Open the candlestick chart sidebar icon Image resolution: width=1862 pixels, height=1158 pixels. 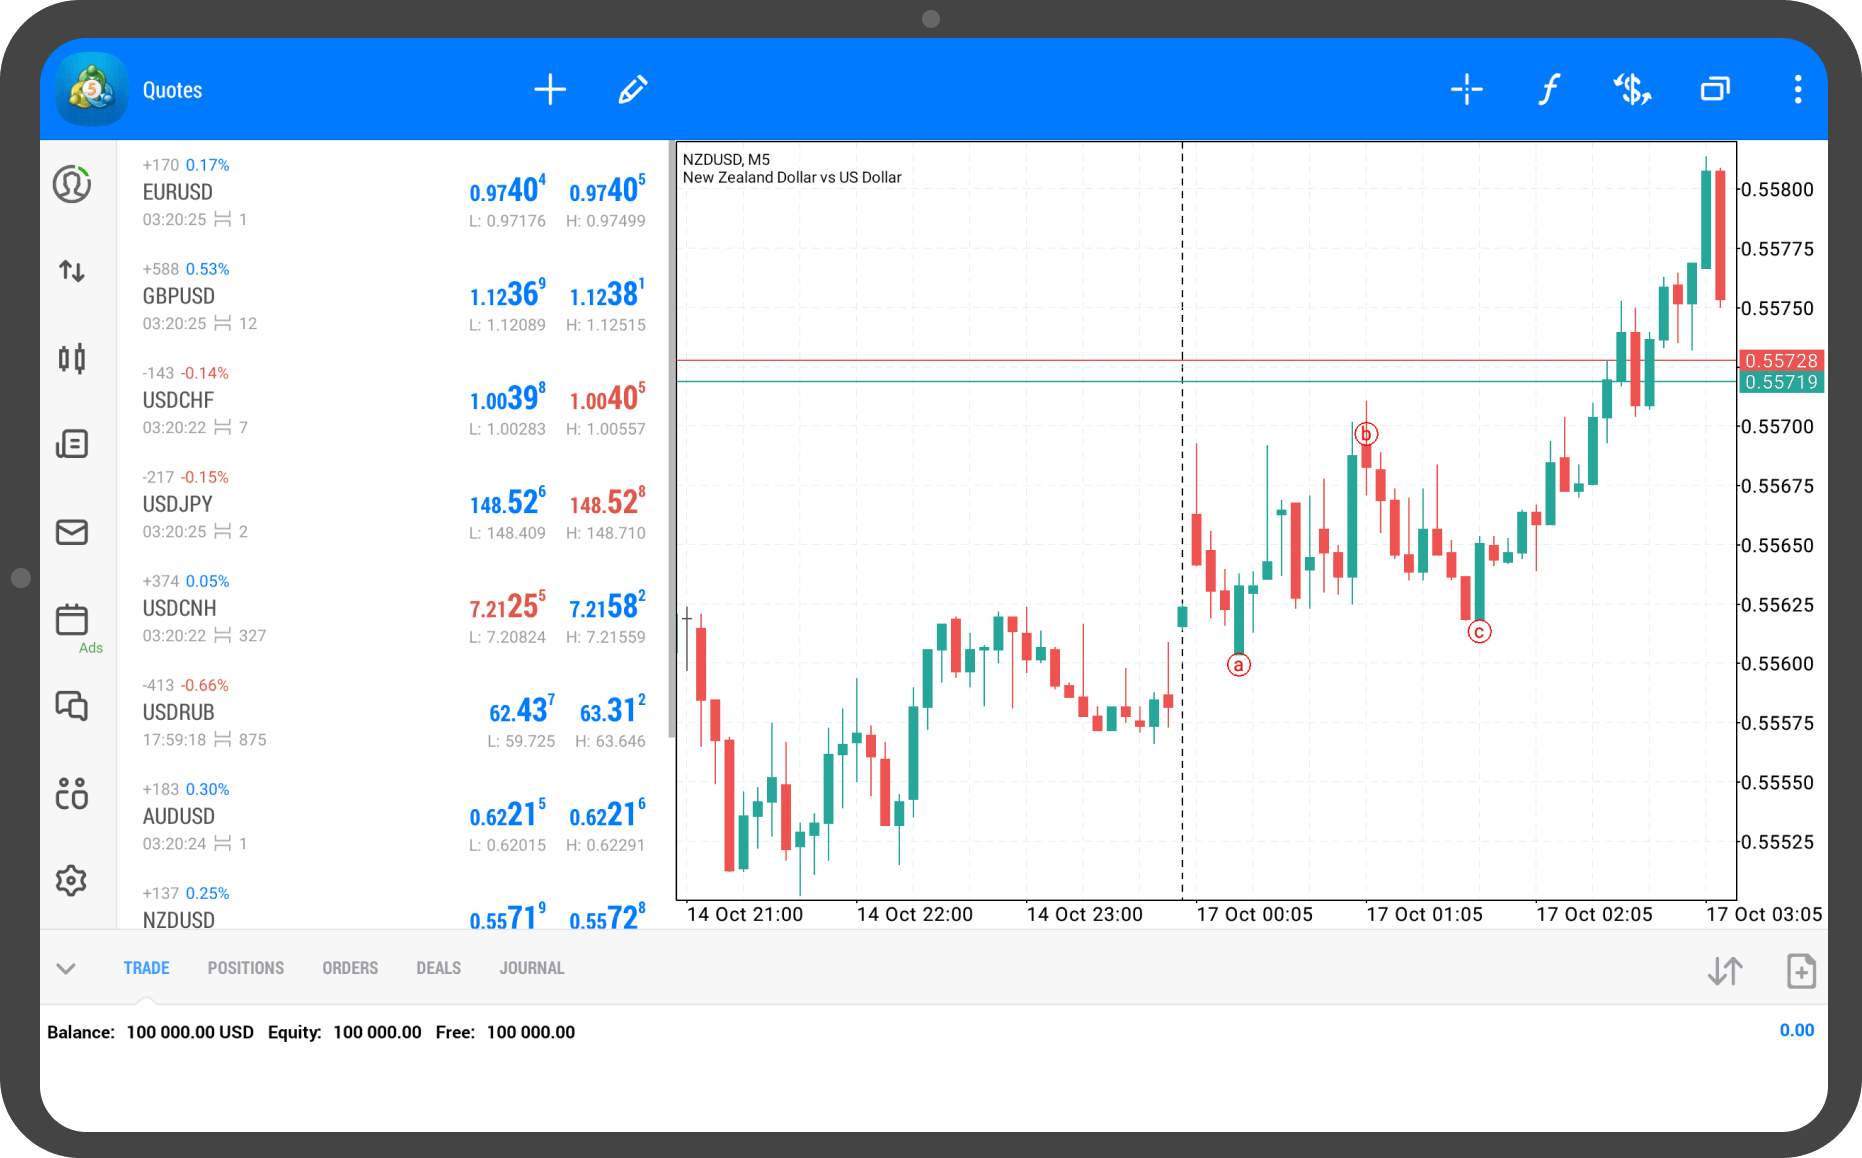tap(72, 358)
